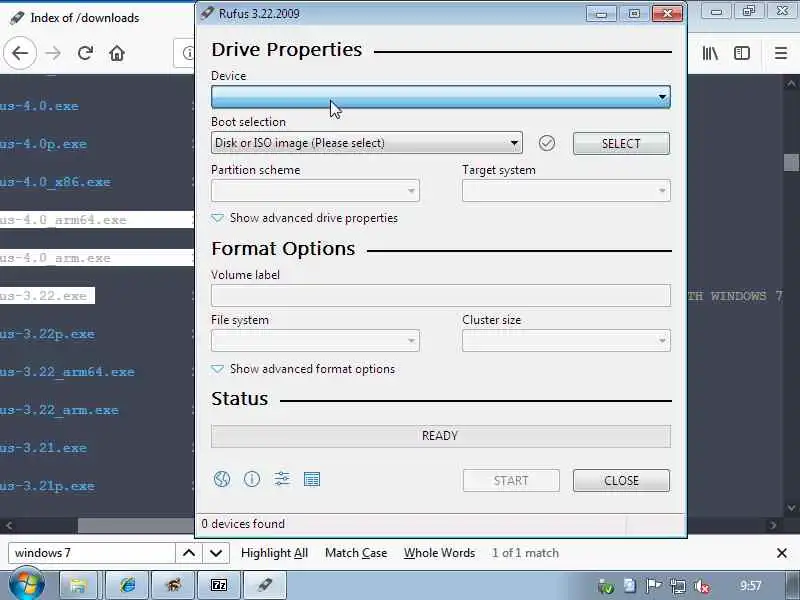Viewport: 800px width, 600px height.
Task: Reload the downloads page
Action: (85, 53)
